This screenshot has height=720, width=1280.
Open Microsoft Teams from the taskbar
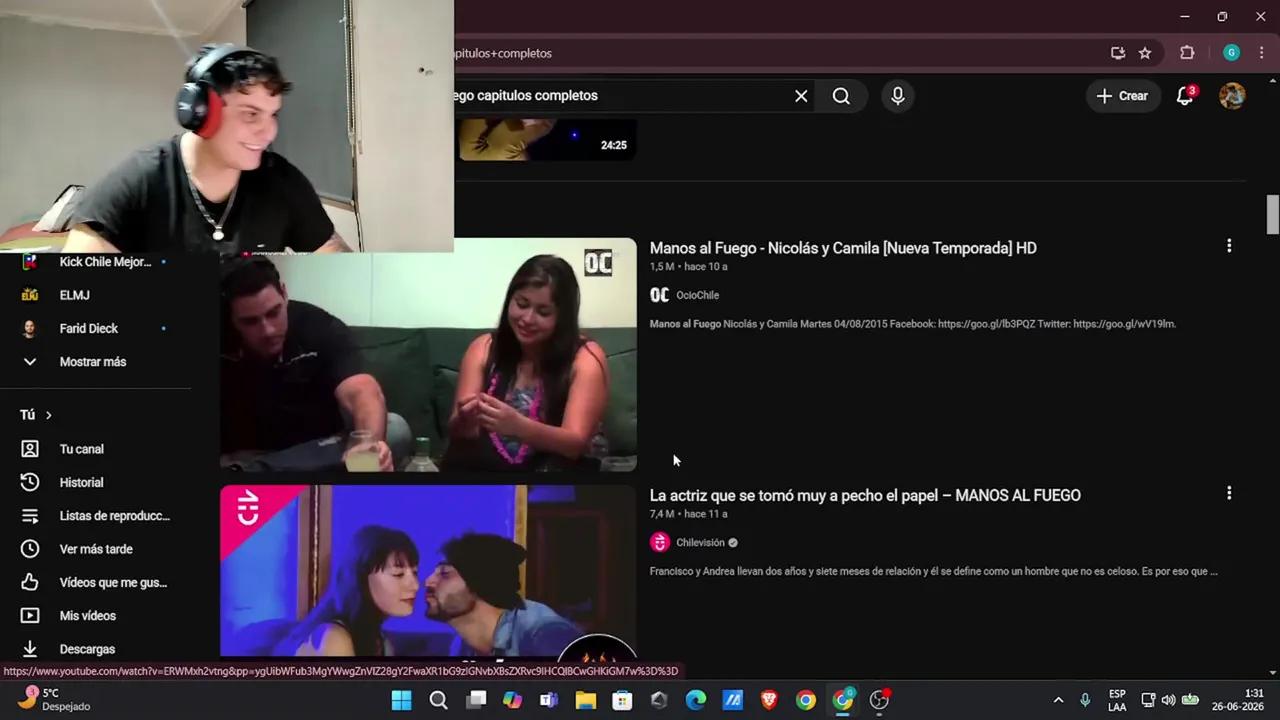pyautogui.click(x=549, y=700)
